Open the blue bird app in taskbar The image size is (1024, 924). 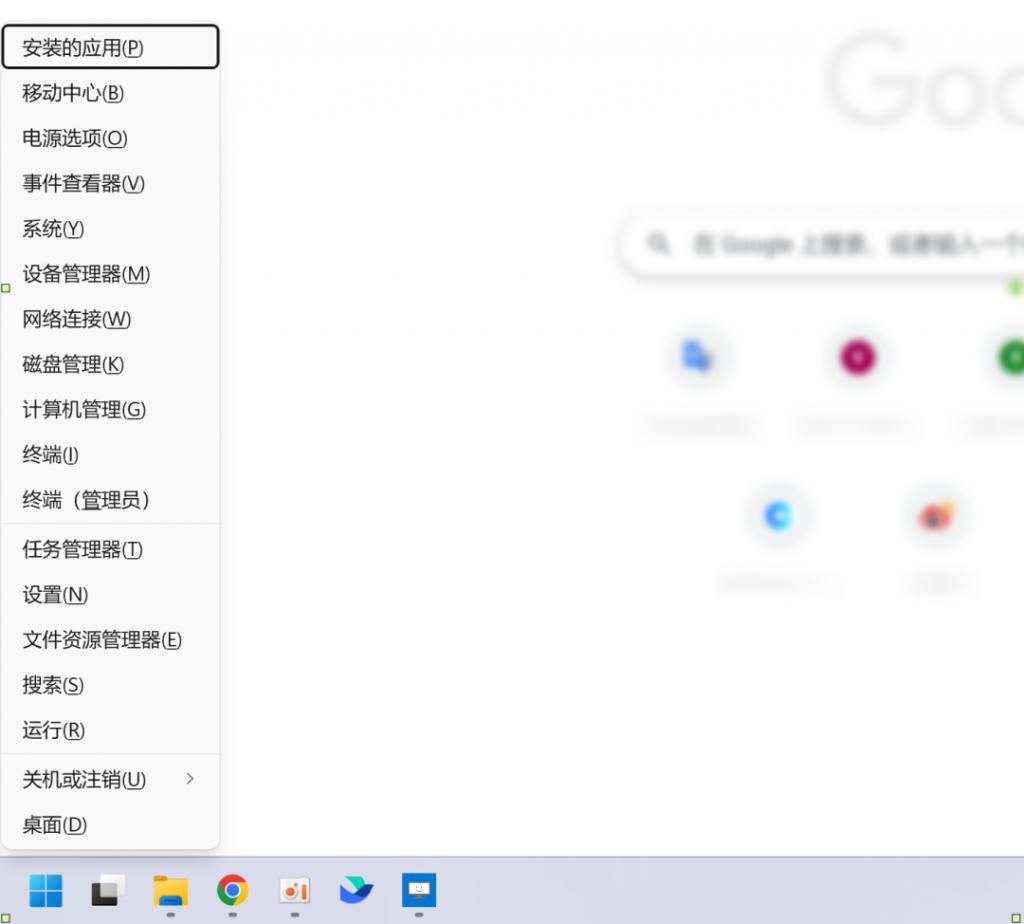[x=356, y=889]
